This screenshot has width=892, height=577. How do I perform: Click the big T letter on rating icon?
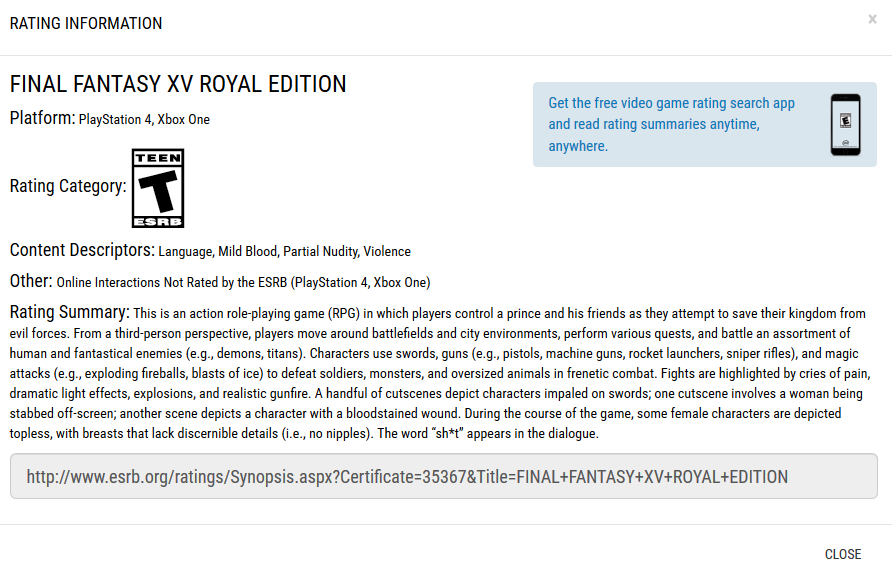tap(159, 191)
